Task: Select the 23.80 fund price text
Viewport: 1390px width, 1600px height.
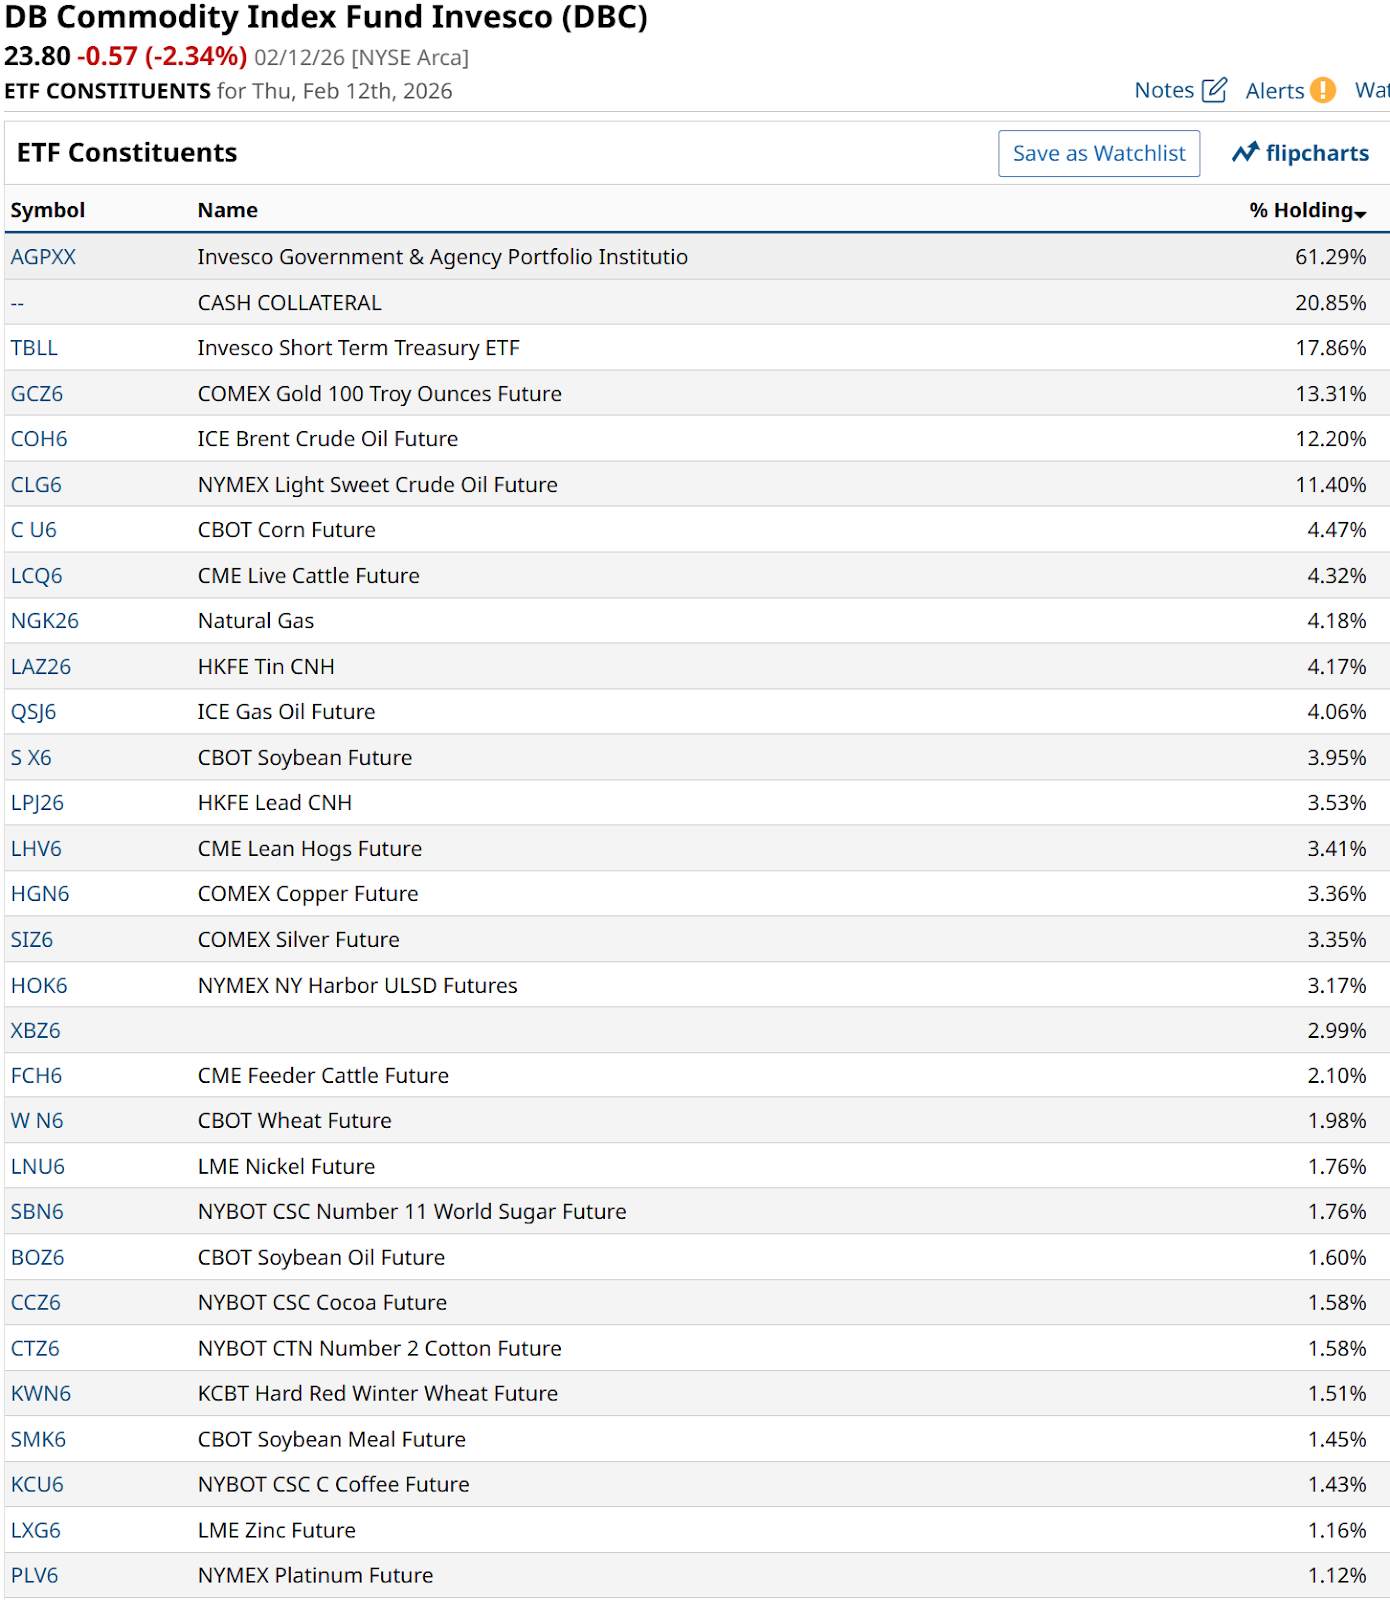Action: pos(38,56)
